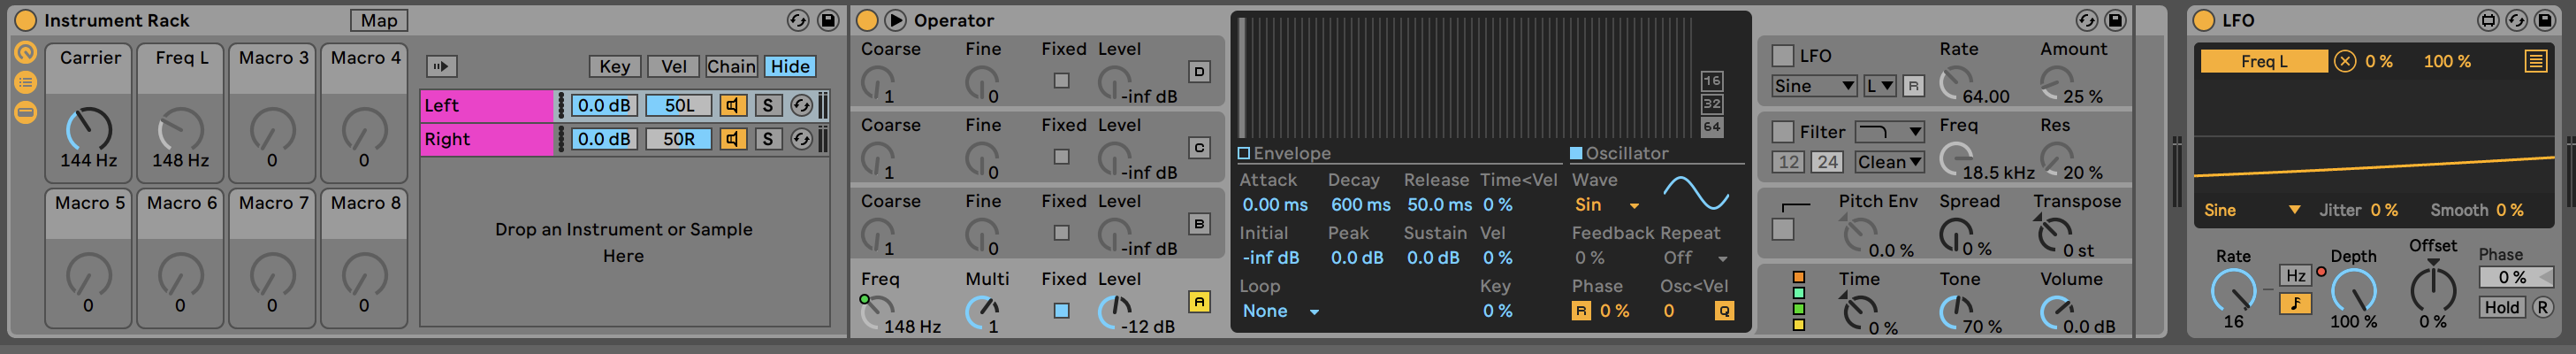
Task: Click the Freq L macro knob
Action: coord(181,129)
